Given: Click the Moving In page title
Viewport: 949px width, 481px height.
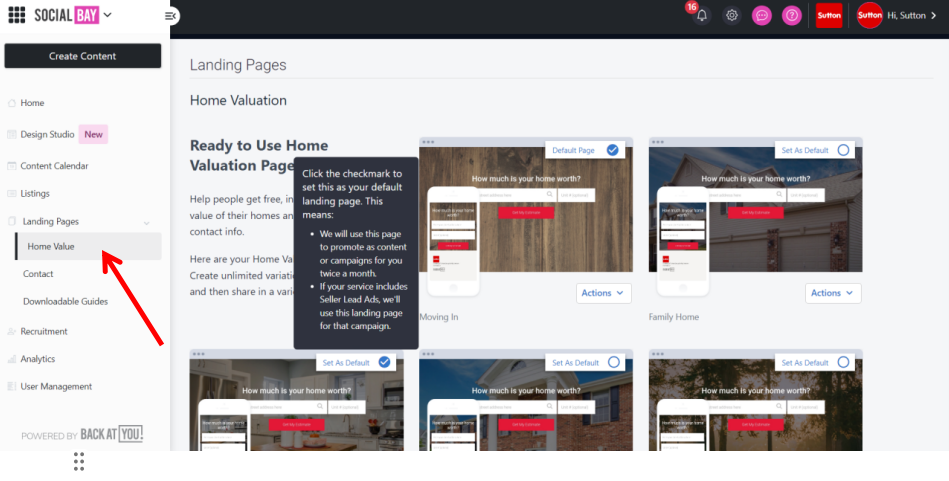Looking at the screenshot, I should (x=439, y=317).
